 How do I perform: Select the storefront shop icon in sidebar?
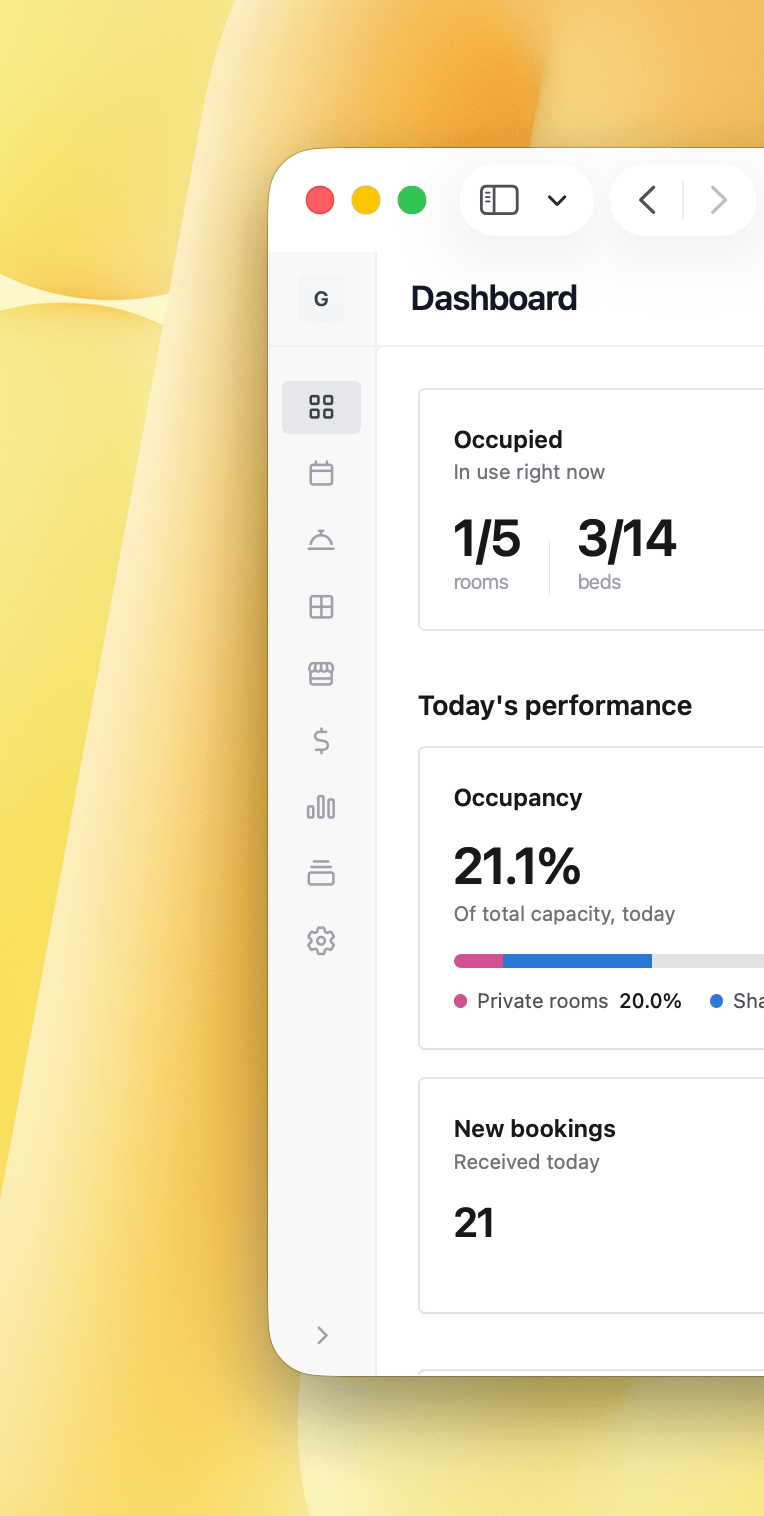321,674
